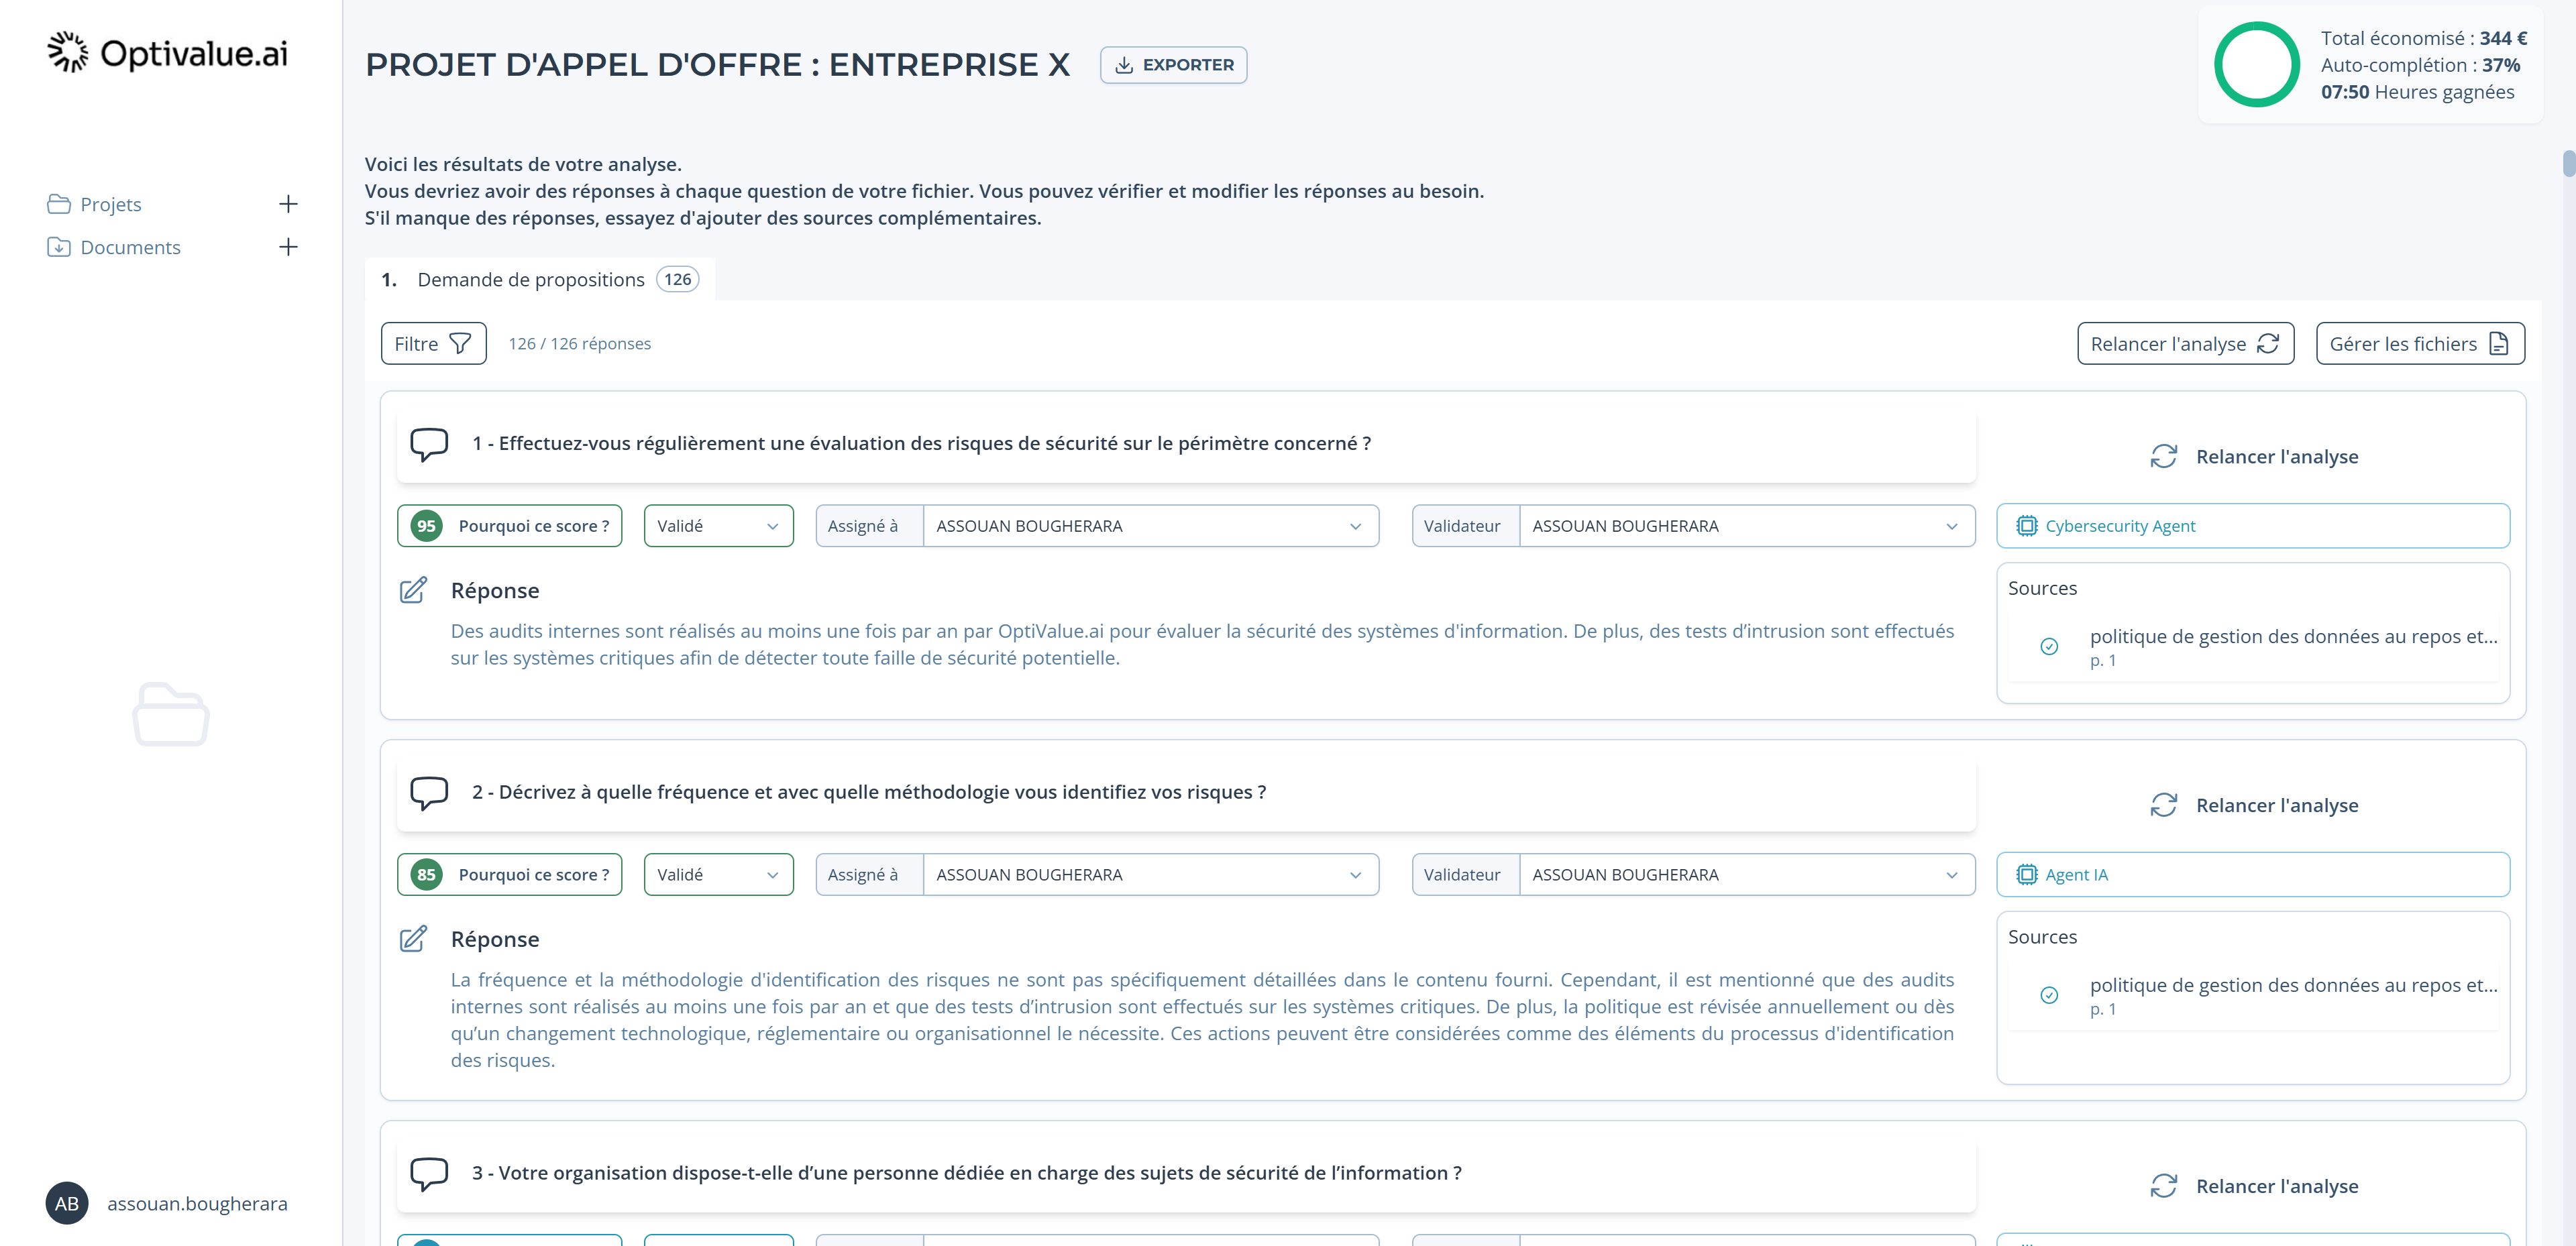Click the Exporter button

click(1173, 64)
